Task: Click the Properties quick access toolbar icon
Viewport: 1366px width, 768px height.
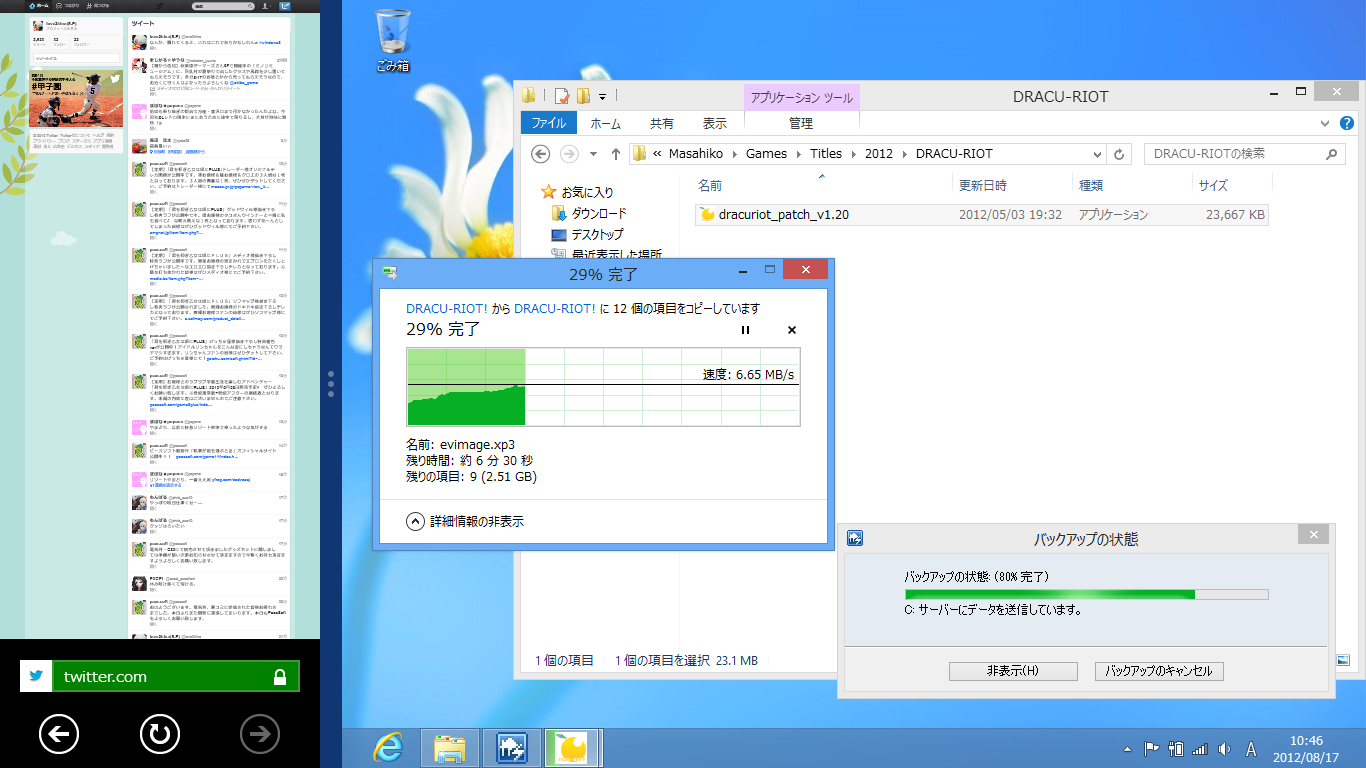Action: pyautogui.click(x=562, y=96)
